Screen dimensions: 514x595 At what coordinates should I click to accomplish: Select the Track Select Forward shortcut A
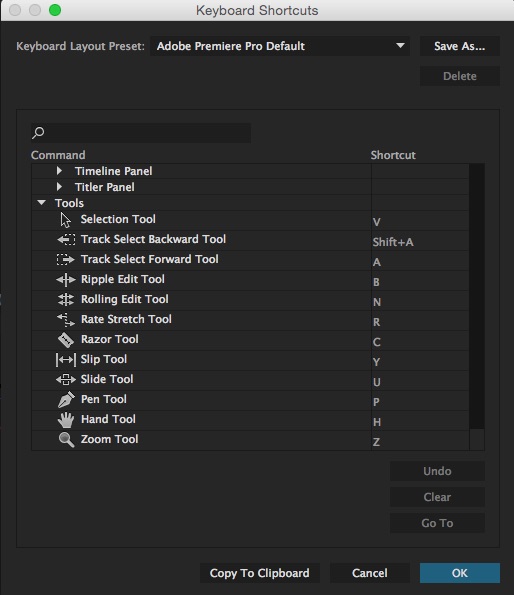point(376,262)
